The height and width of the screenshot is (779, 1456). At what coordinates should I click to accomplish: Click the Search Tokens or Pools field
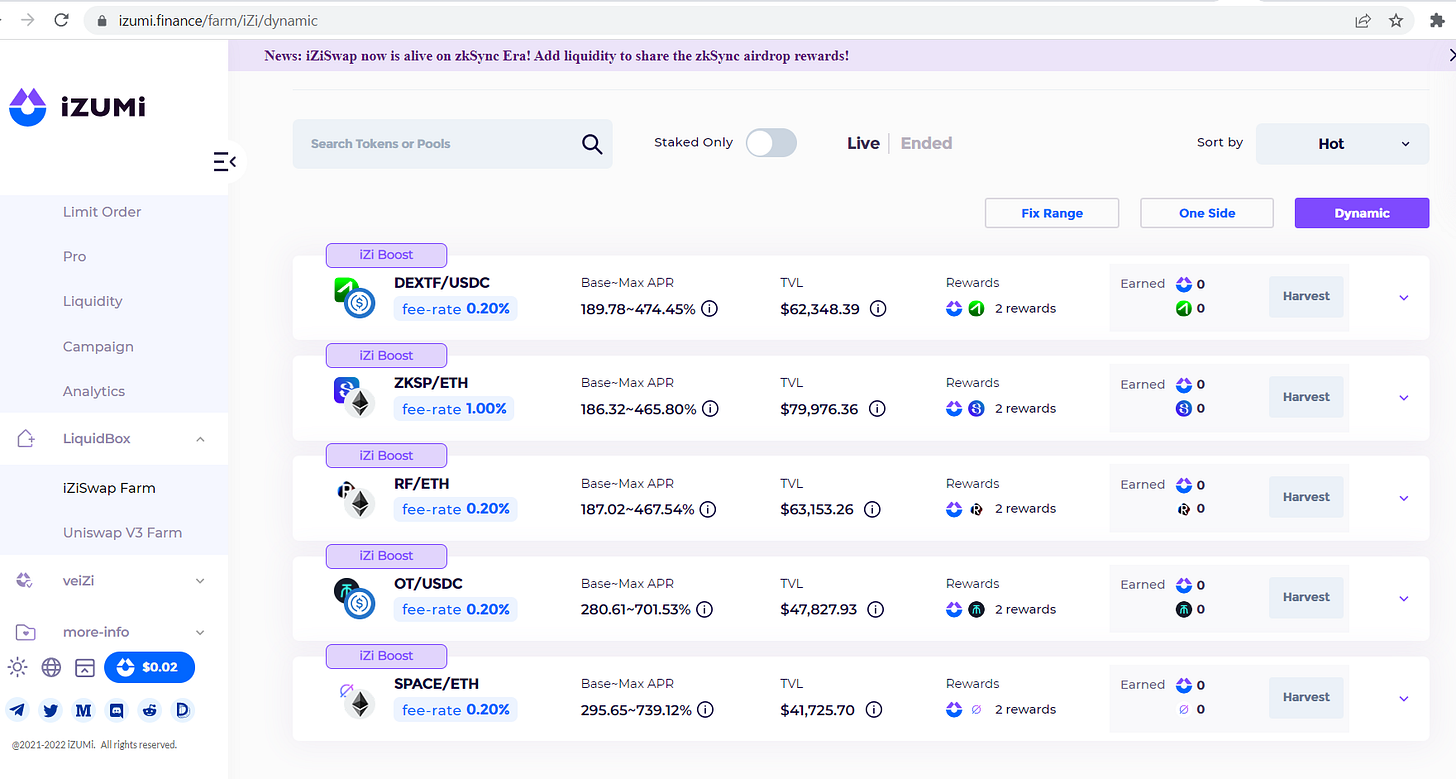coord(452,144)
